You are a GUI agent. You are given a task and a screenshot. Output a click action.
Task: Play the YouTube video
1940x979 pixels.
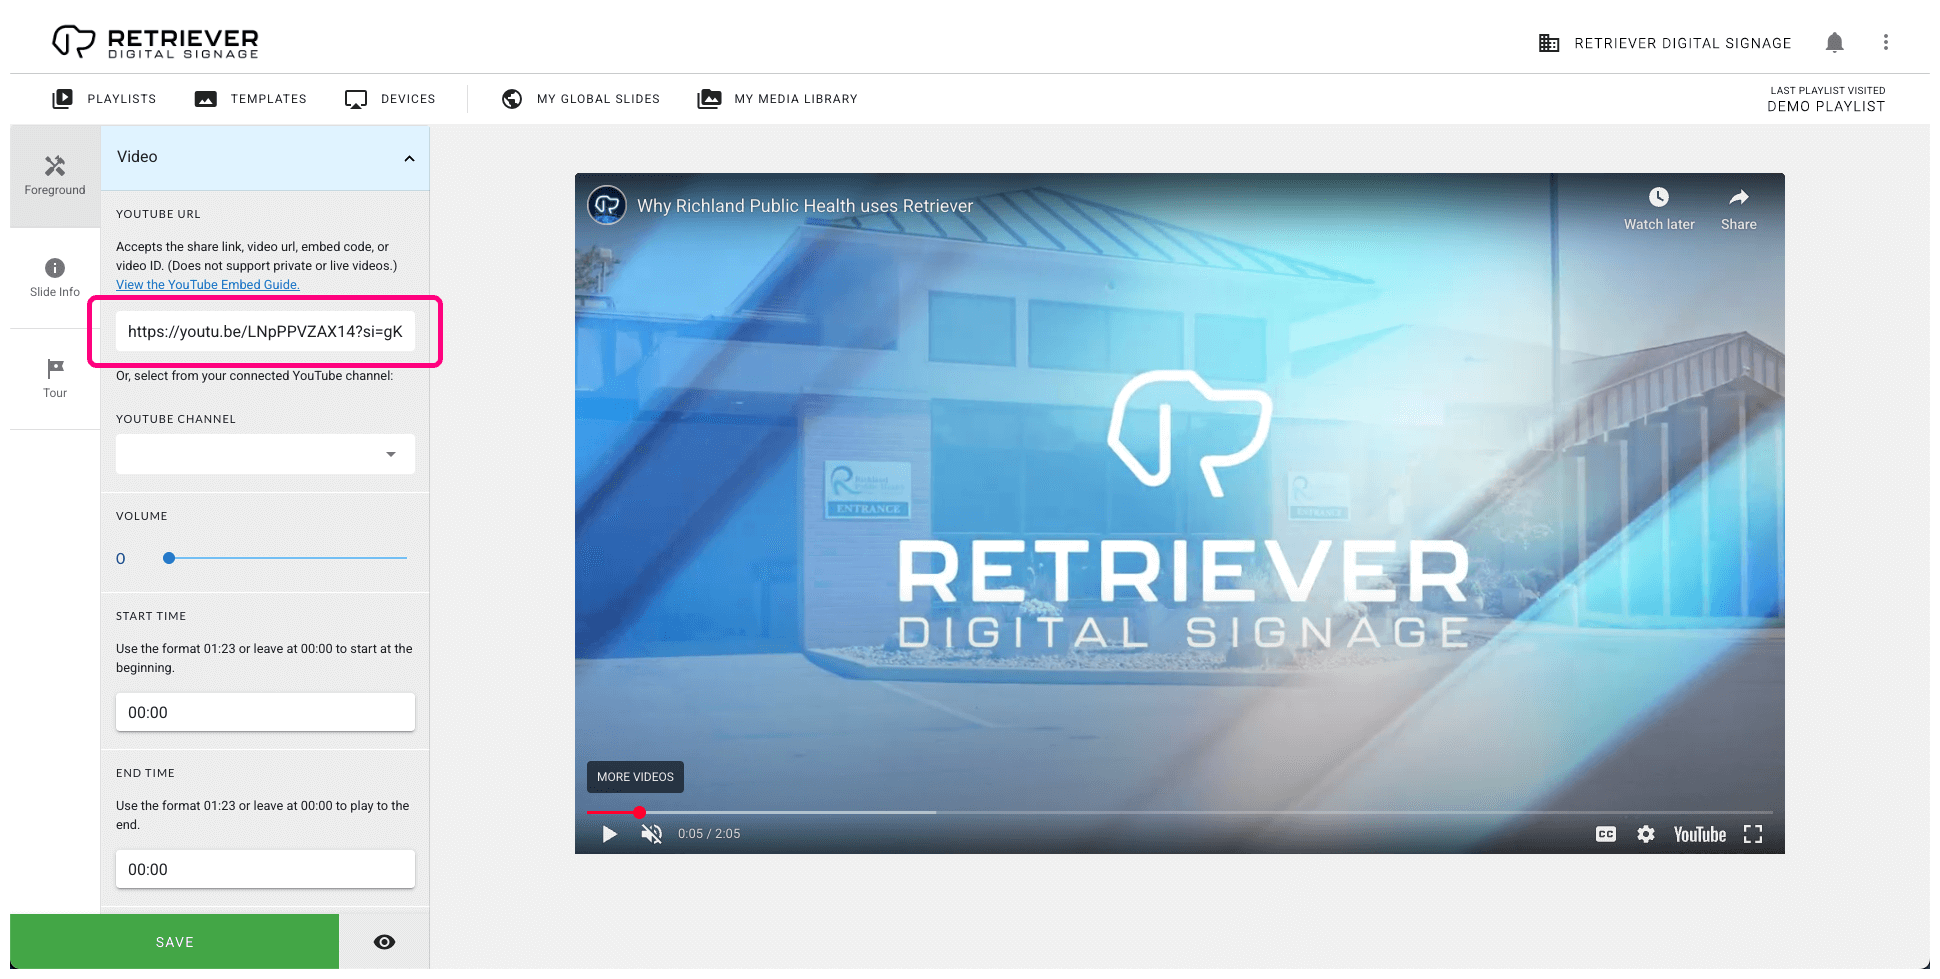[609, 834]
